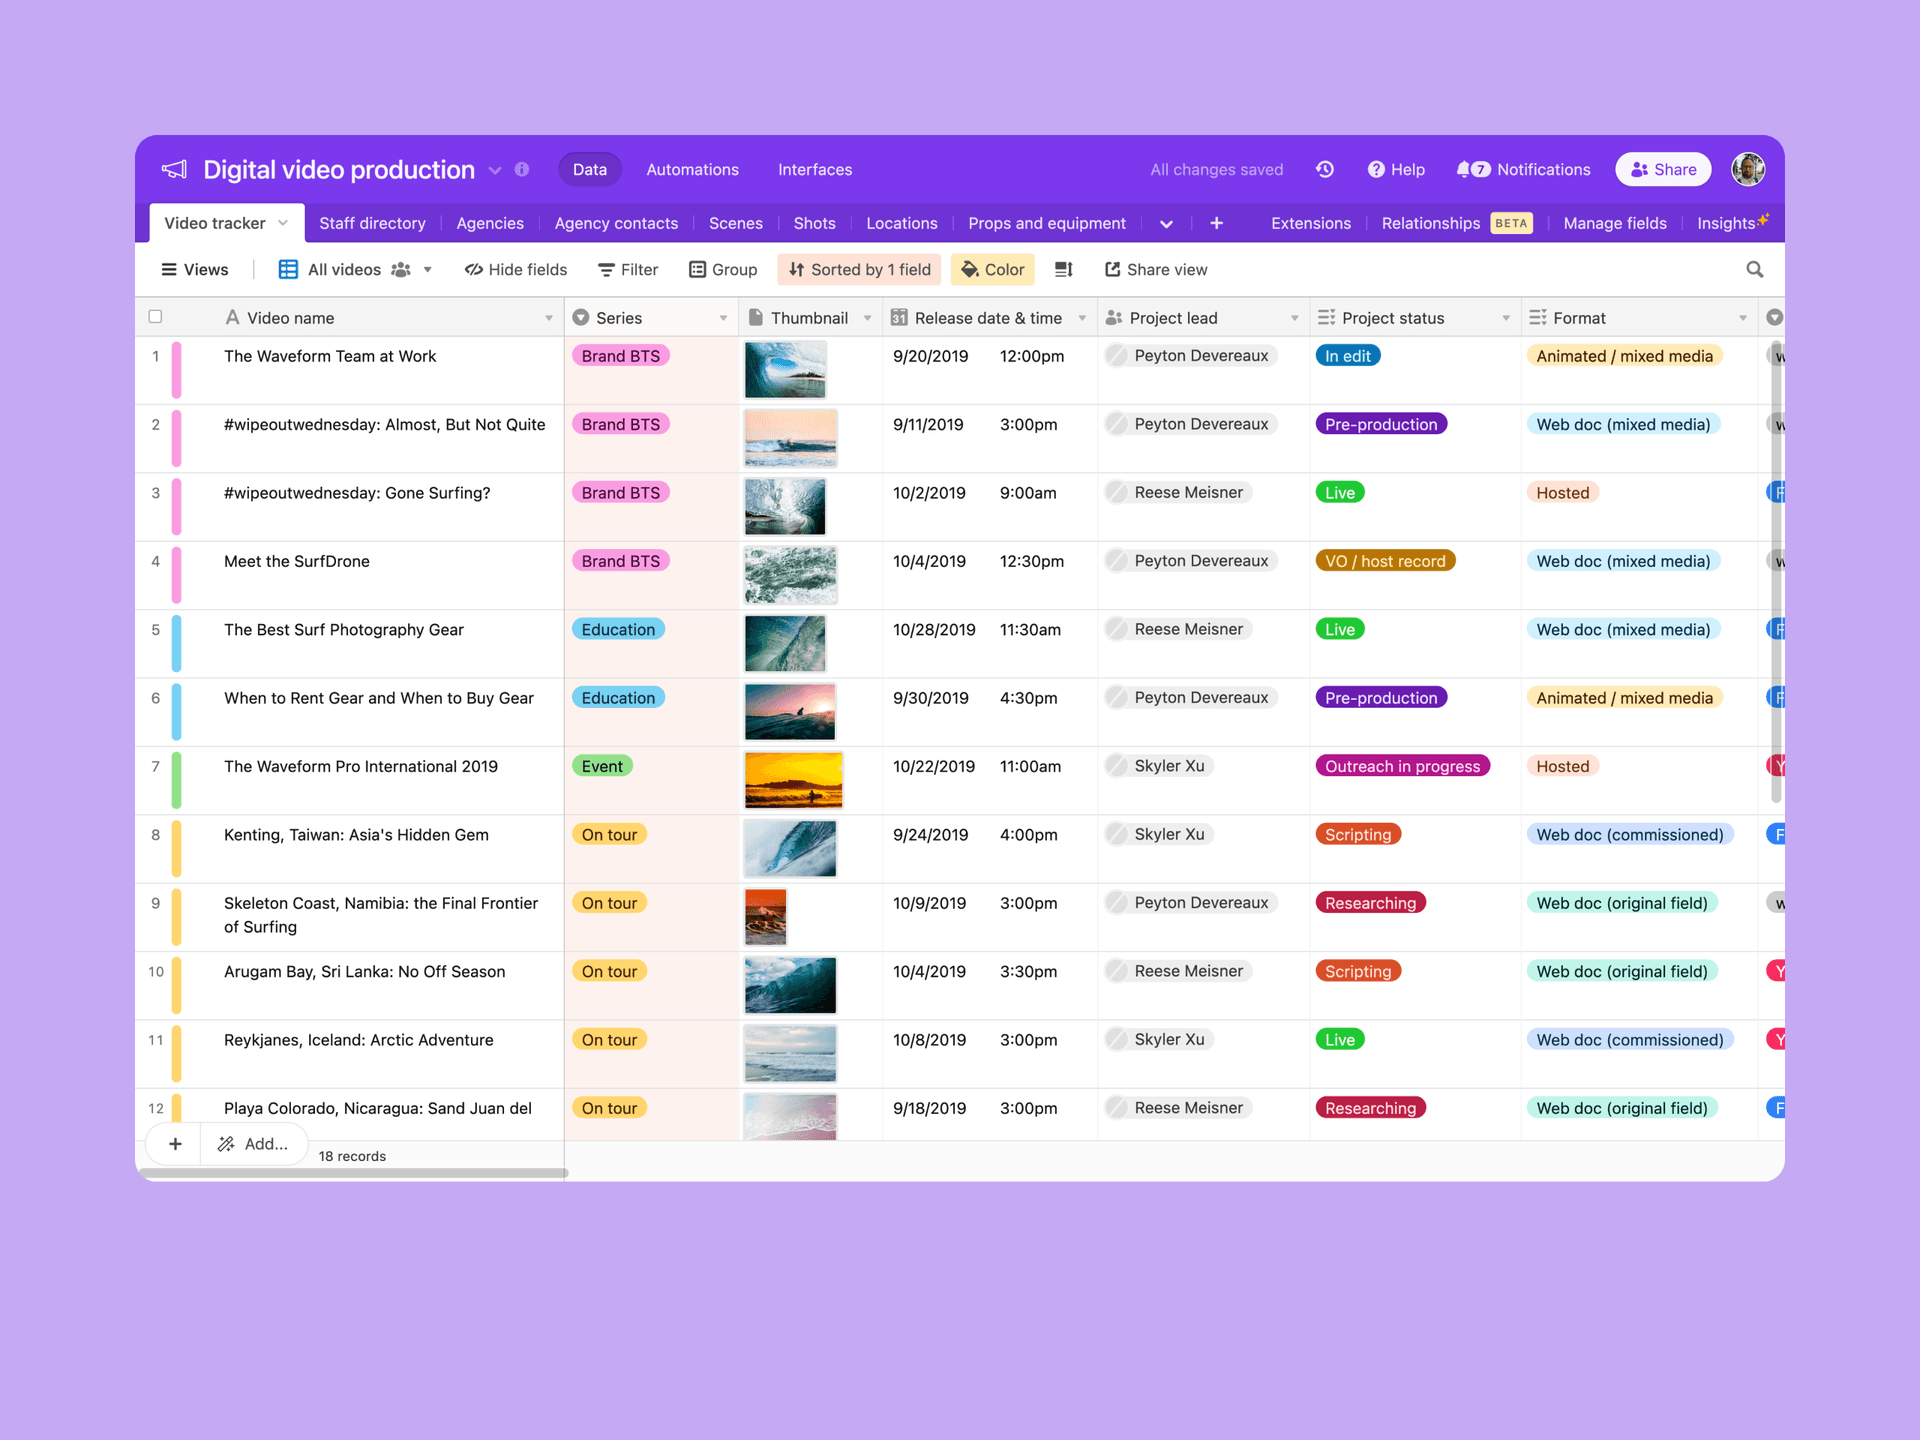This screenshot has width=1920, height=1440.
Task: Click the megaphone base icon
Action: coord(174,169)
